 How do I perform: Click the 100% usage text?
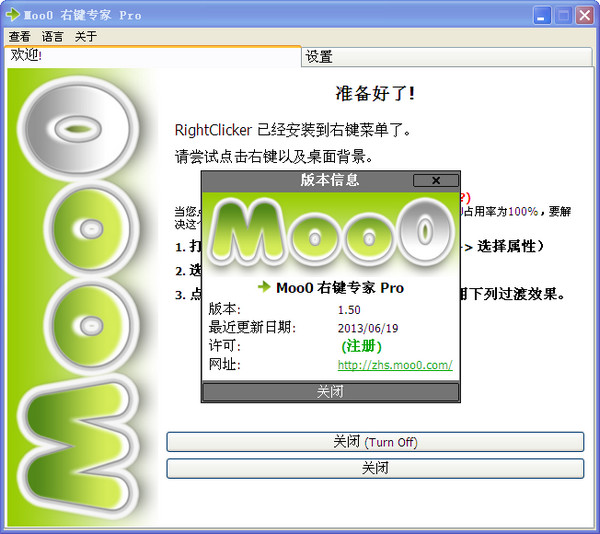coord(523,211)
